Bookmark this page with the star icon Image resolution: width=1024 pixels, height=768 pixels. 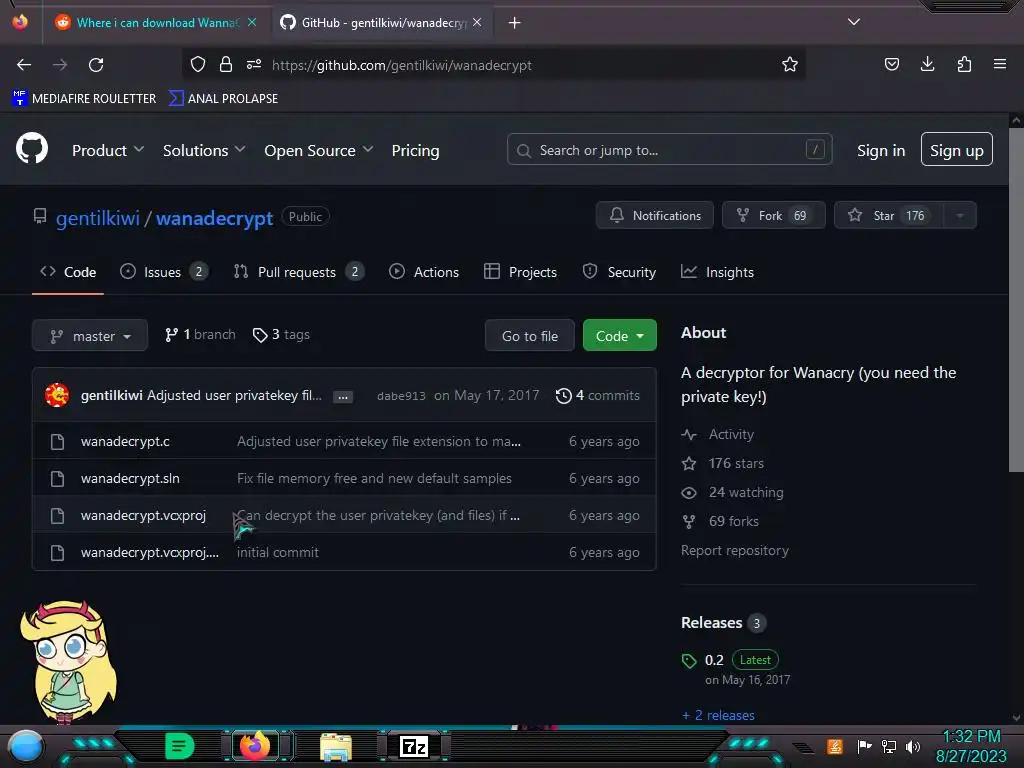(790, 64)
